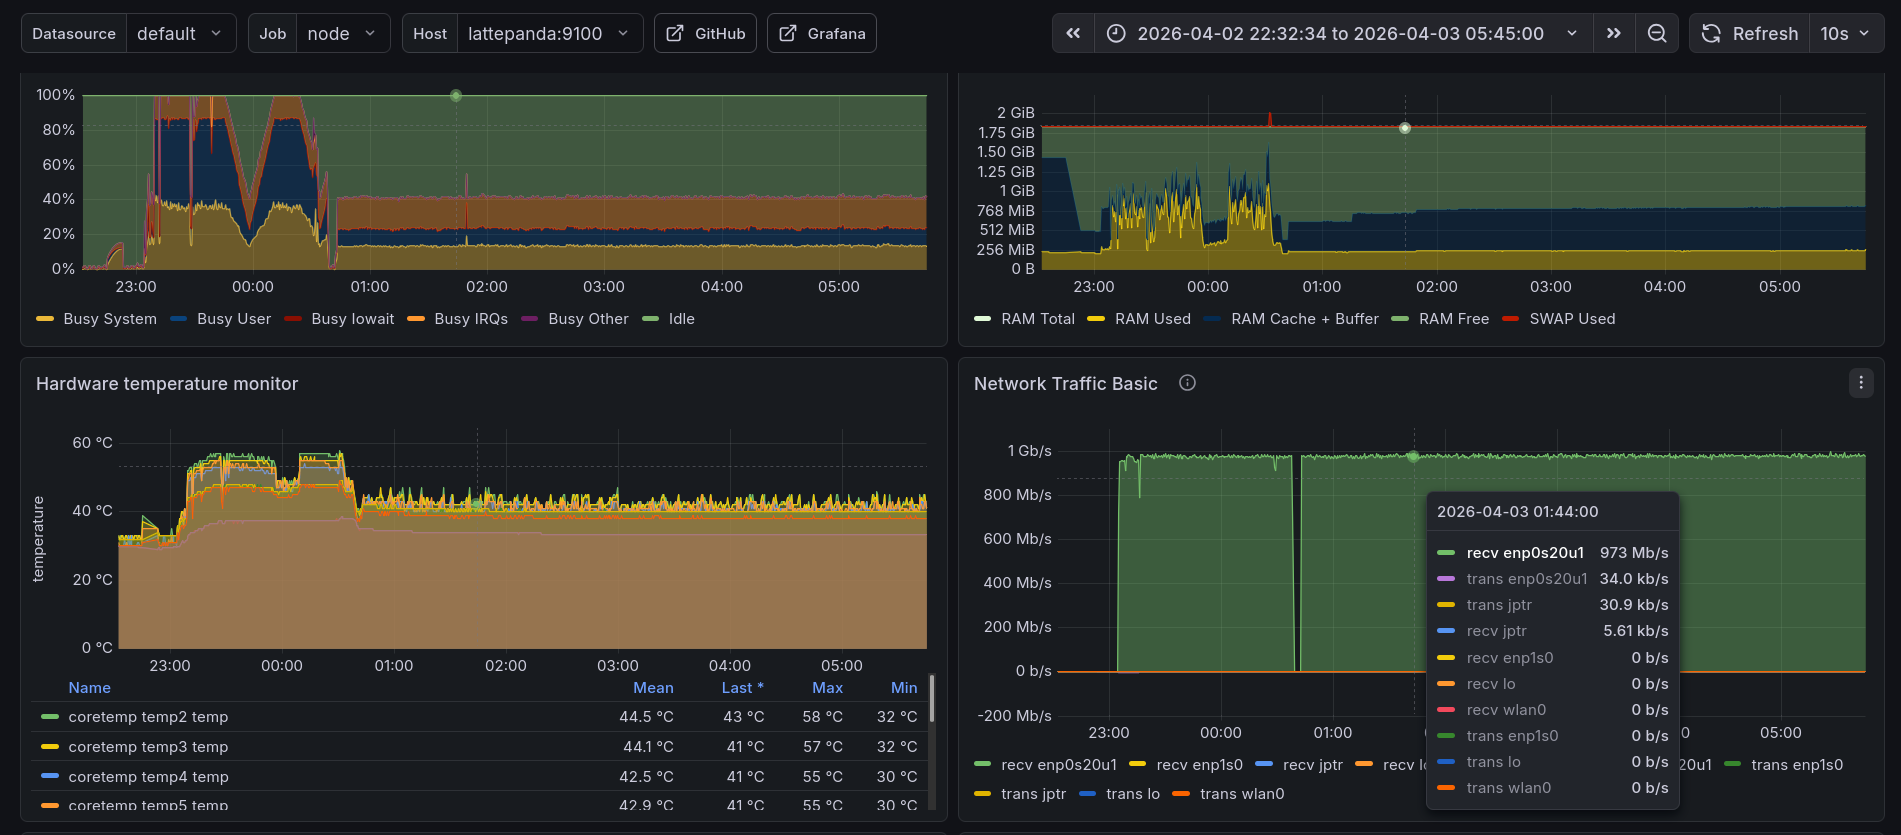Expand the Datasource default dropdown
The width and height of the screenshot is (1901, 835).
(x=180, y=33)
